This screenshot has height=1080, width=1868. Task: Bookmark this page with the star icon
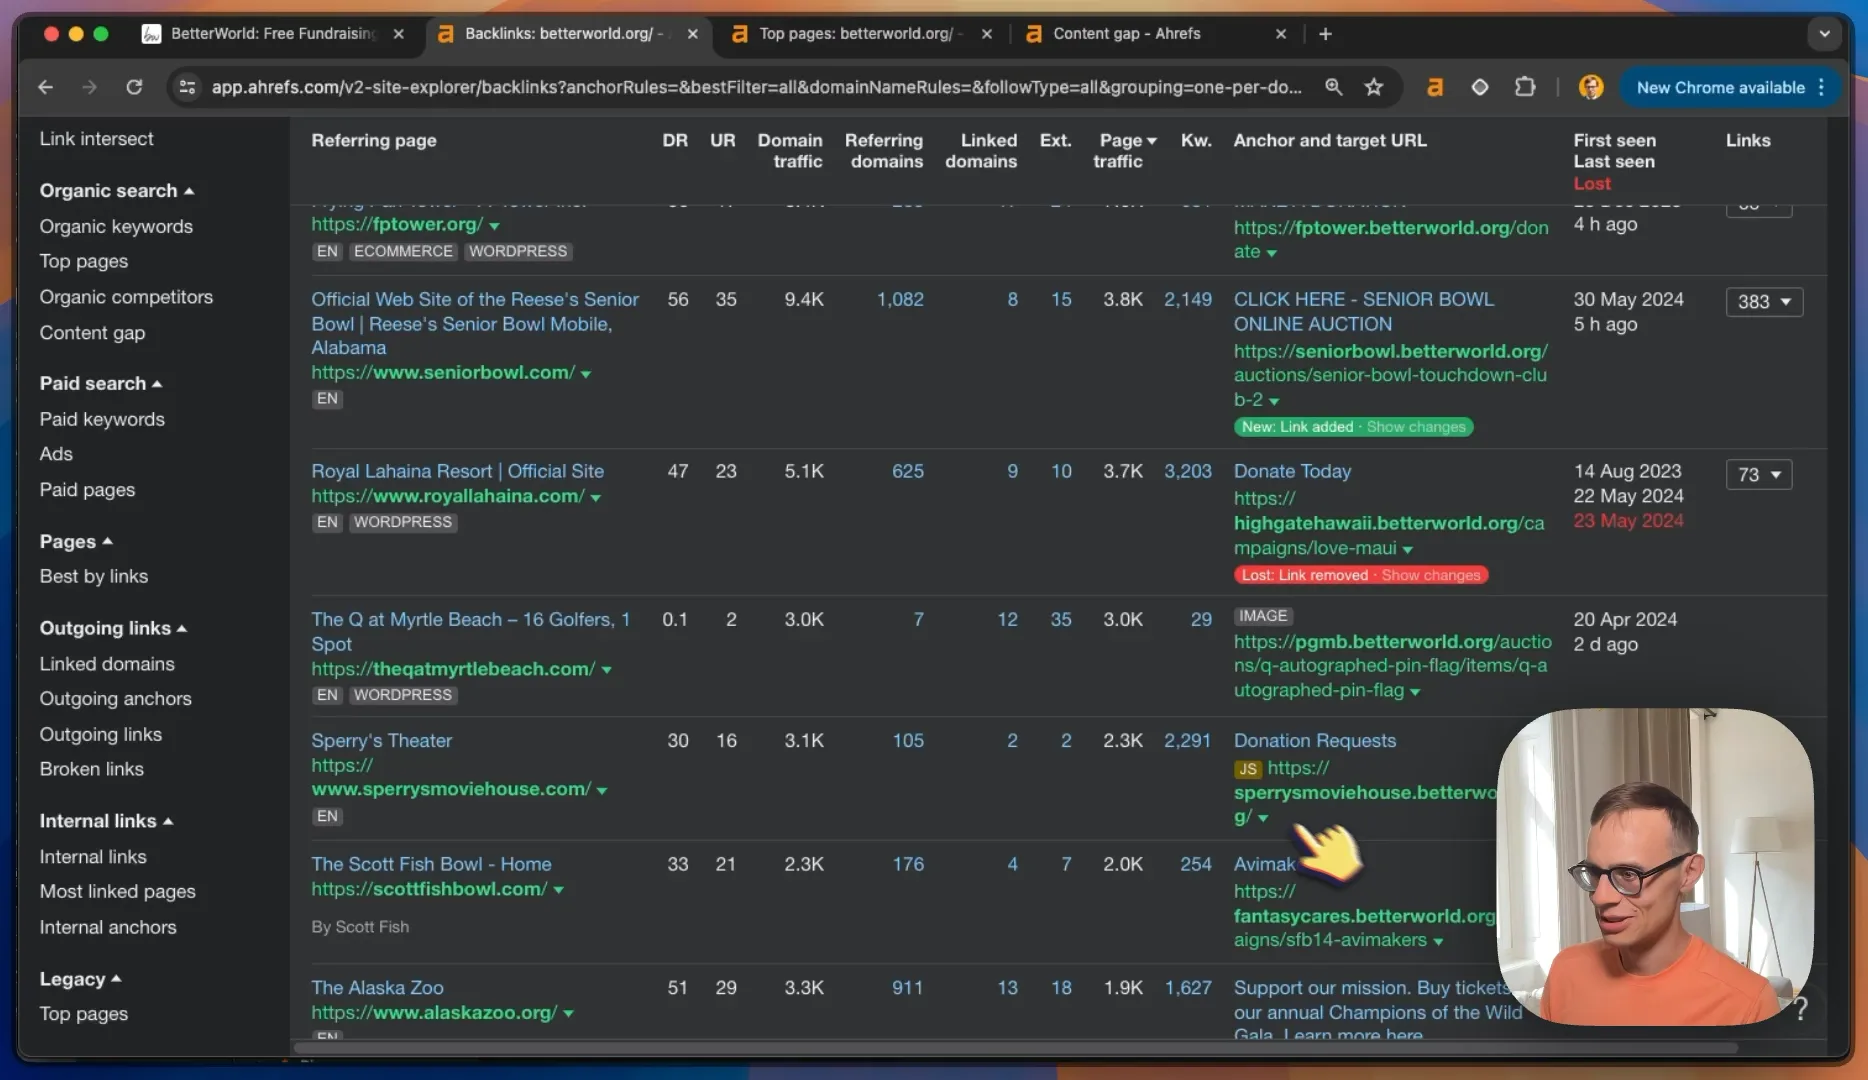click(1374, 87)
